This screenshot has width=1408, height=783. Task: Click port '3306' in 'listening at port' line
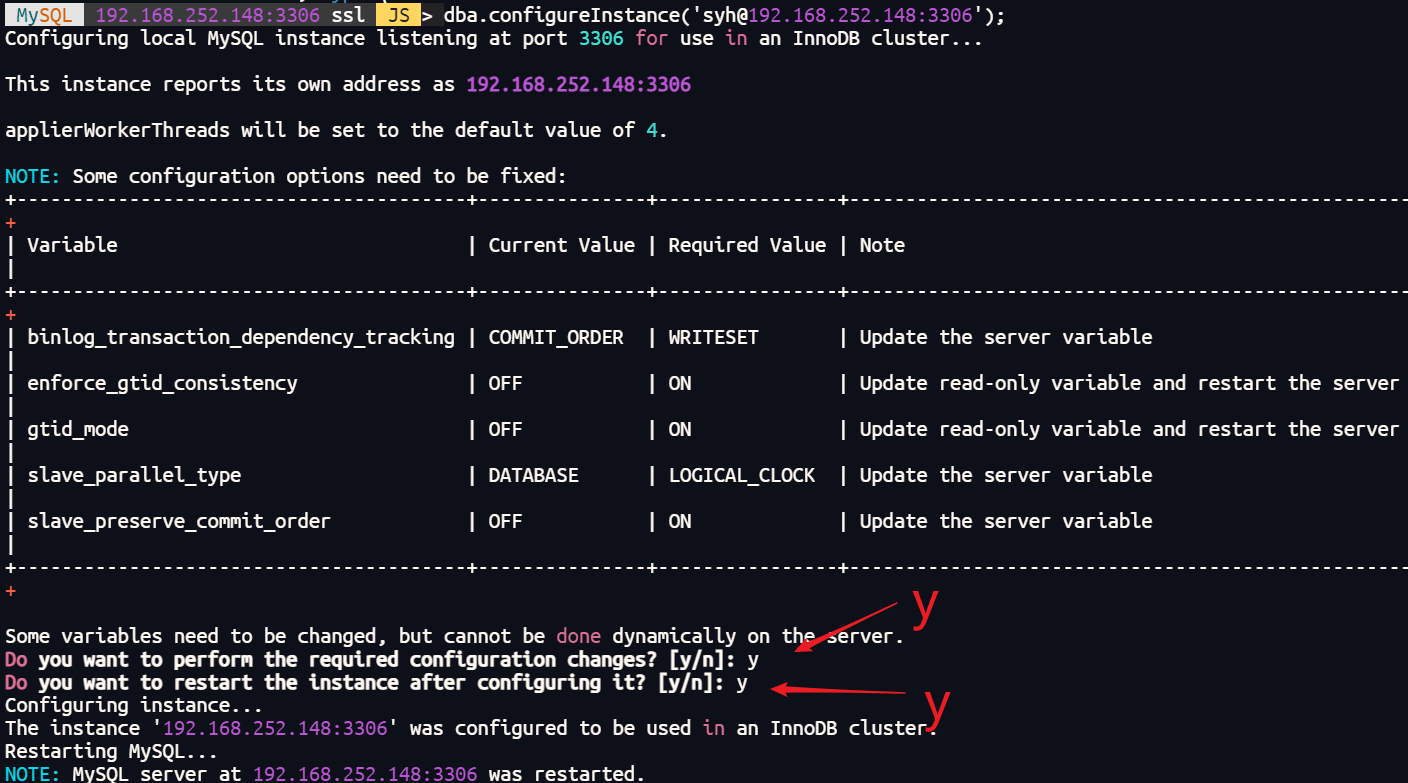coord(601,39)
